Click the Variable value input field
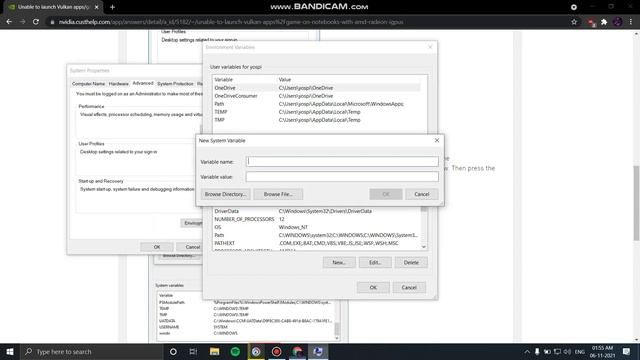Viewport: 640px width, 360px height. click(342, 177)
